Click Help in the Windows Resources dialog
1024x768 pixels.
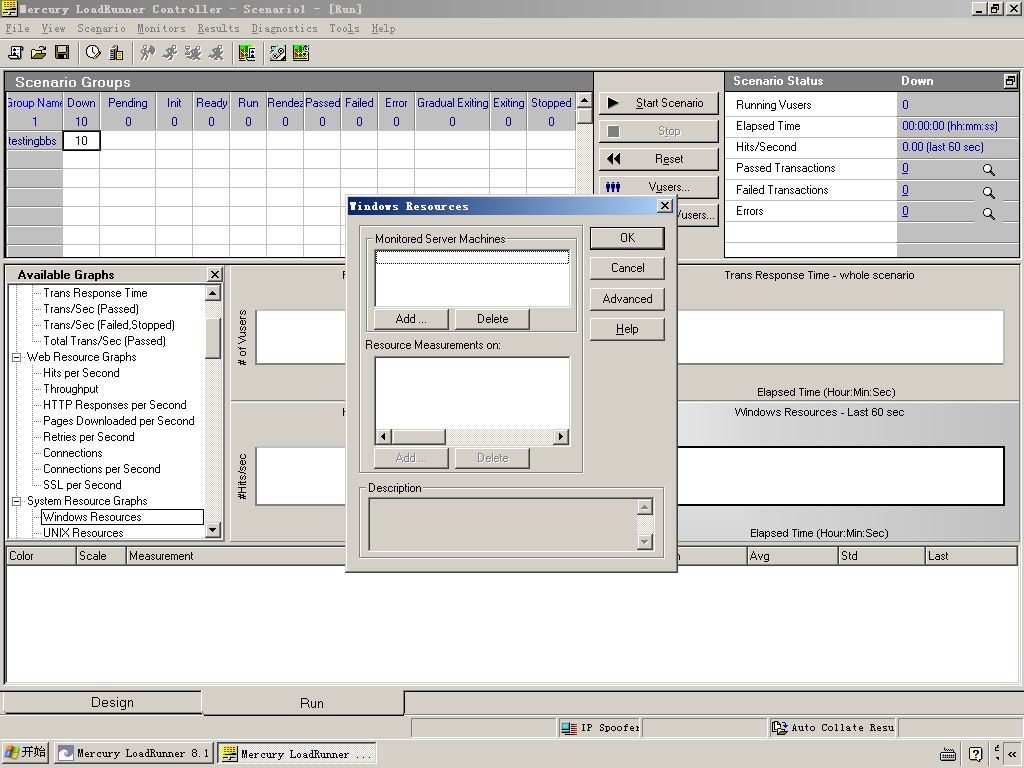[x=627, y=329]
